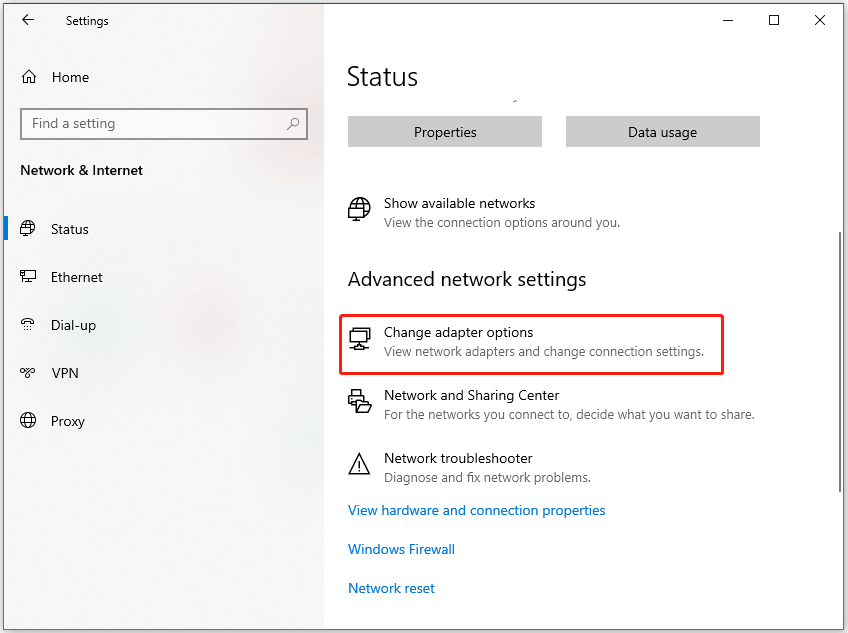Click the Ethernet adapter icon
The height and width of the screenshot is (633, 848).
coord(28,277)
